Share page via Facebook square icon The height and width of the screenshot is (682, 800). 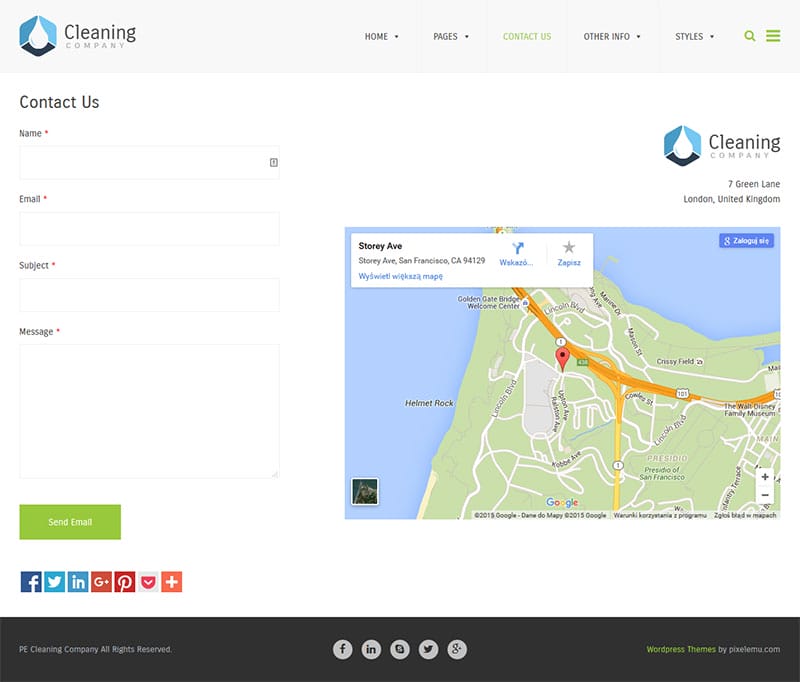(31, 582)
